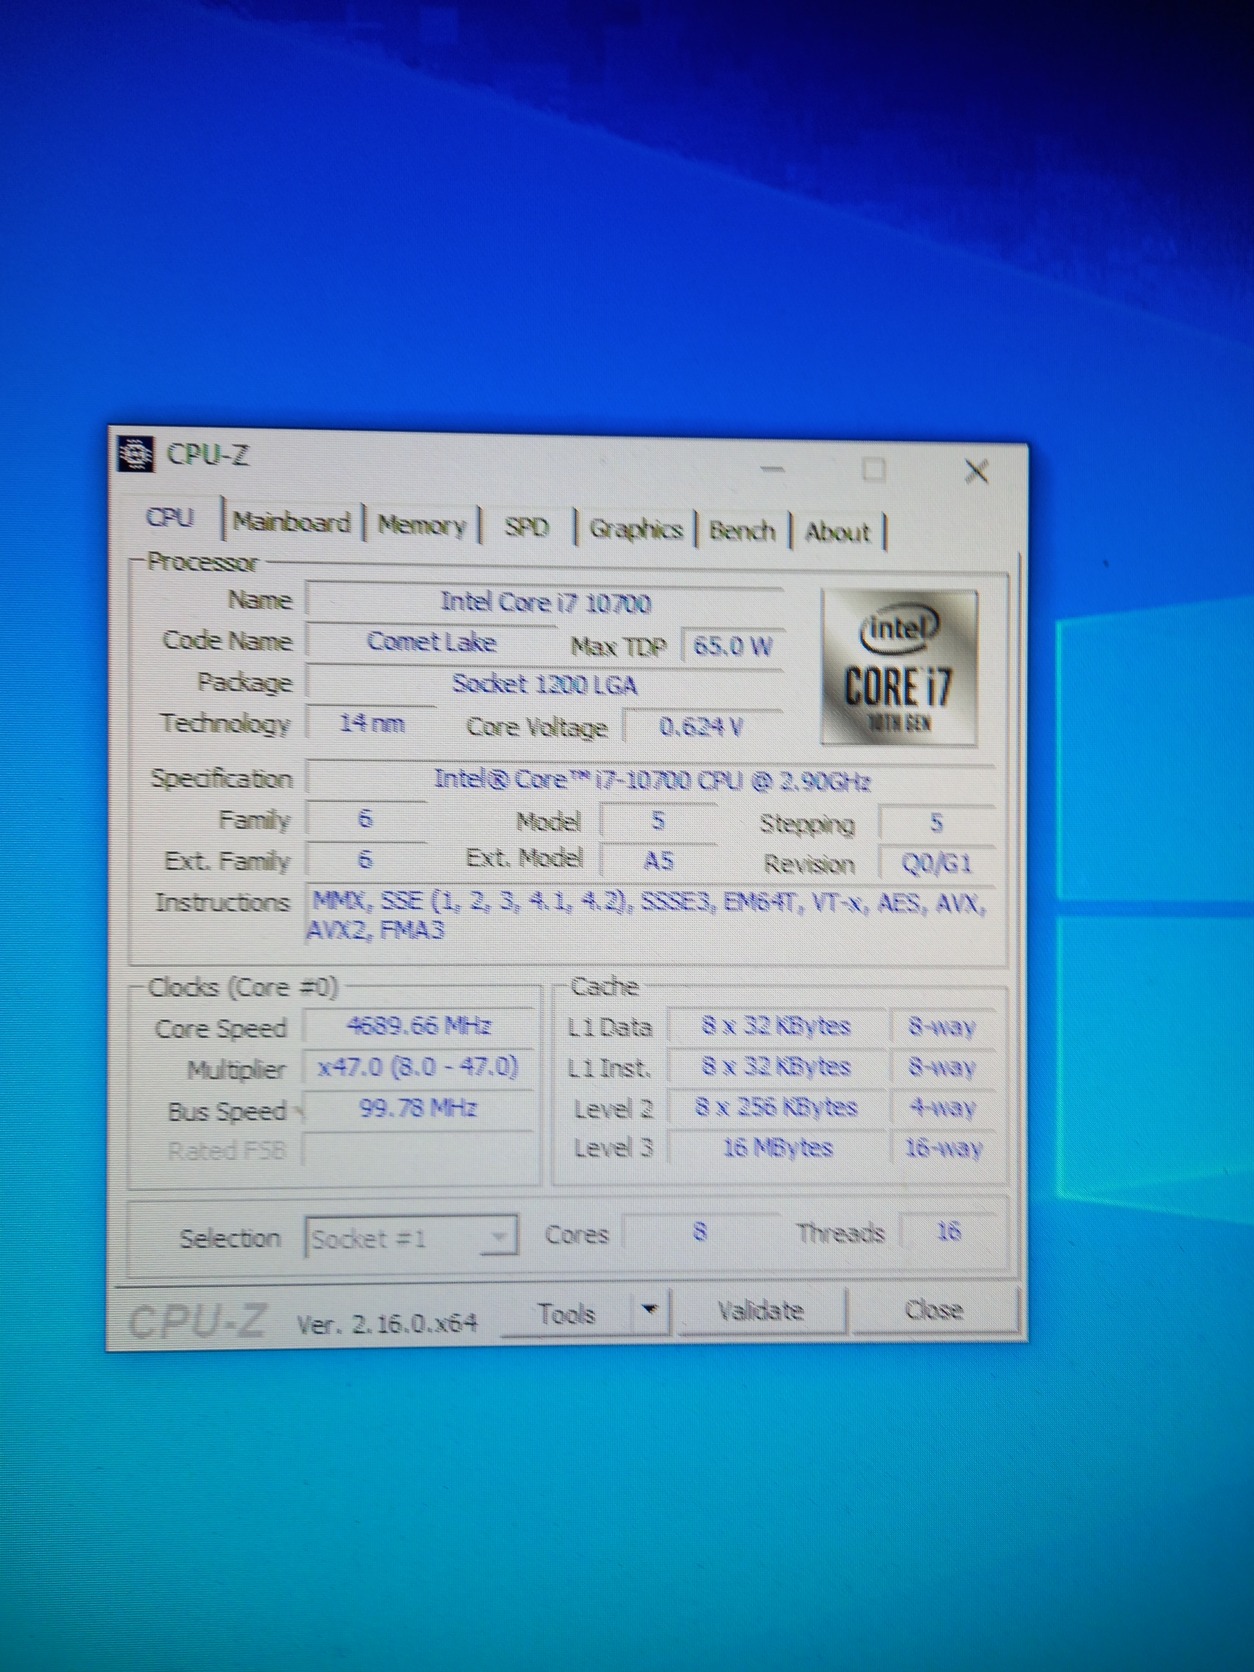Click the Threads count value '16'
Image resolution: width=1254 pixels, height=1672 pixels.
(x=948, y=1230)
